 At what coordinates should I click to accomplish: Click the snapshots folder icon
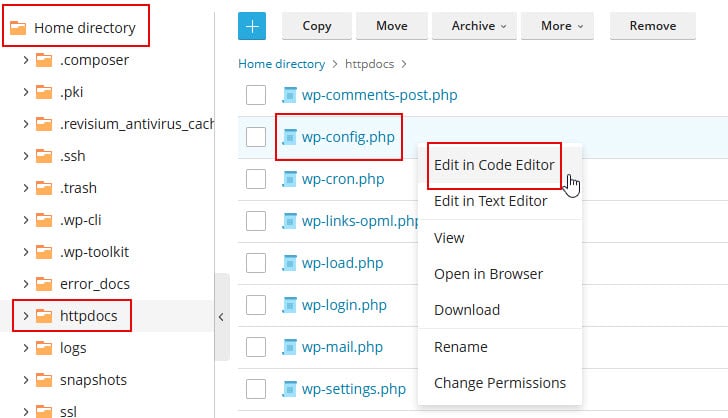point(44,380)
